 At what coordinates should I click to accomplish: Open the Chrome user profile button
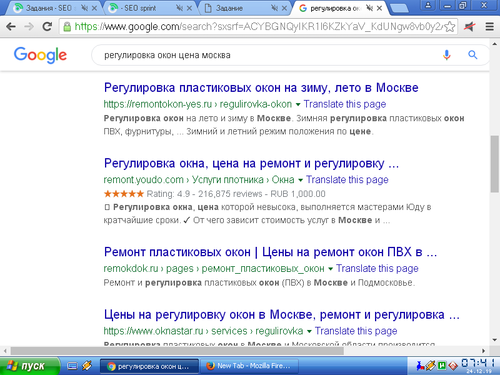[428, 5]
